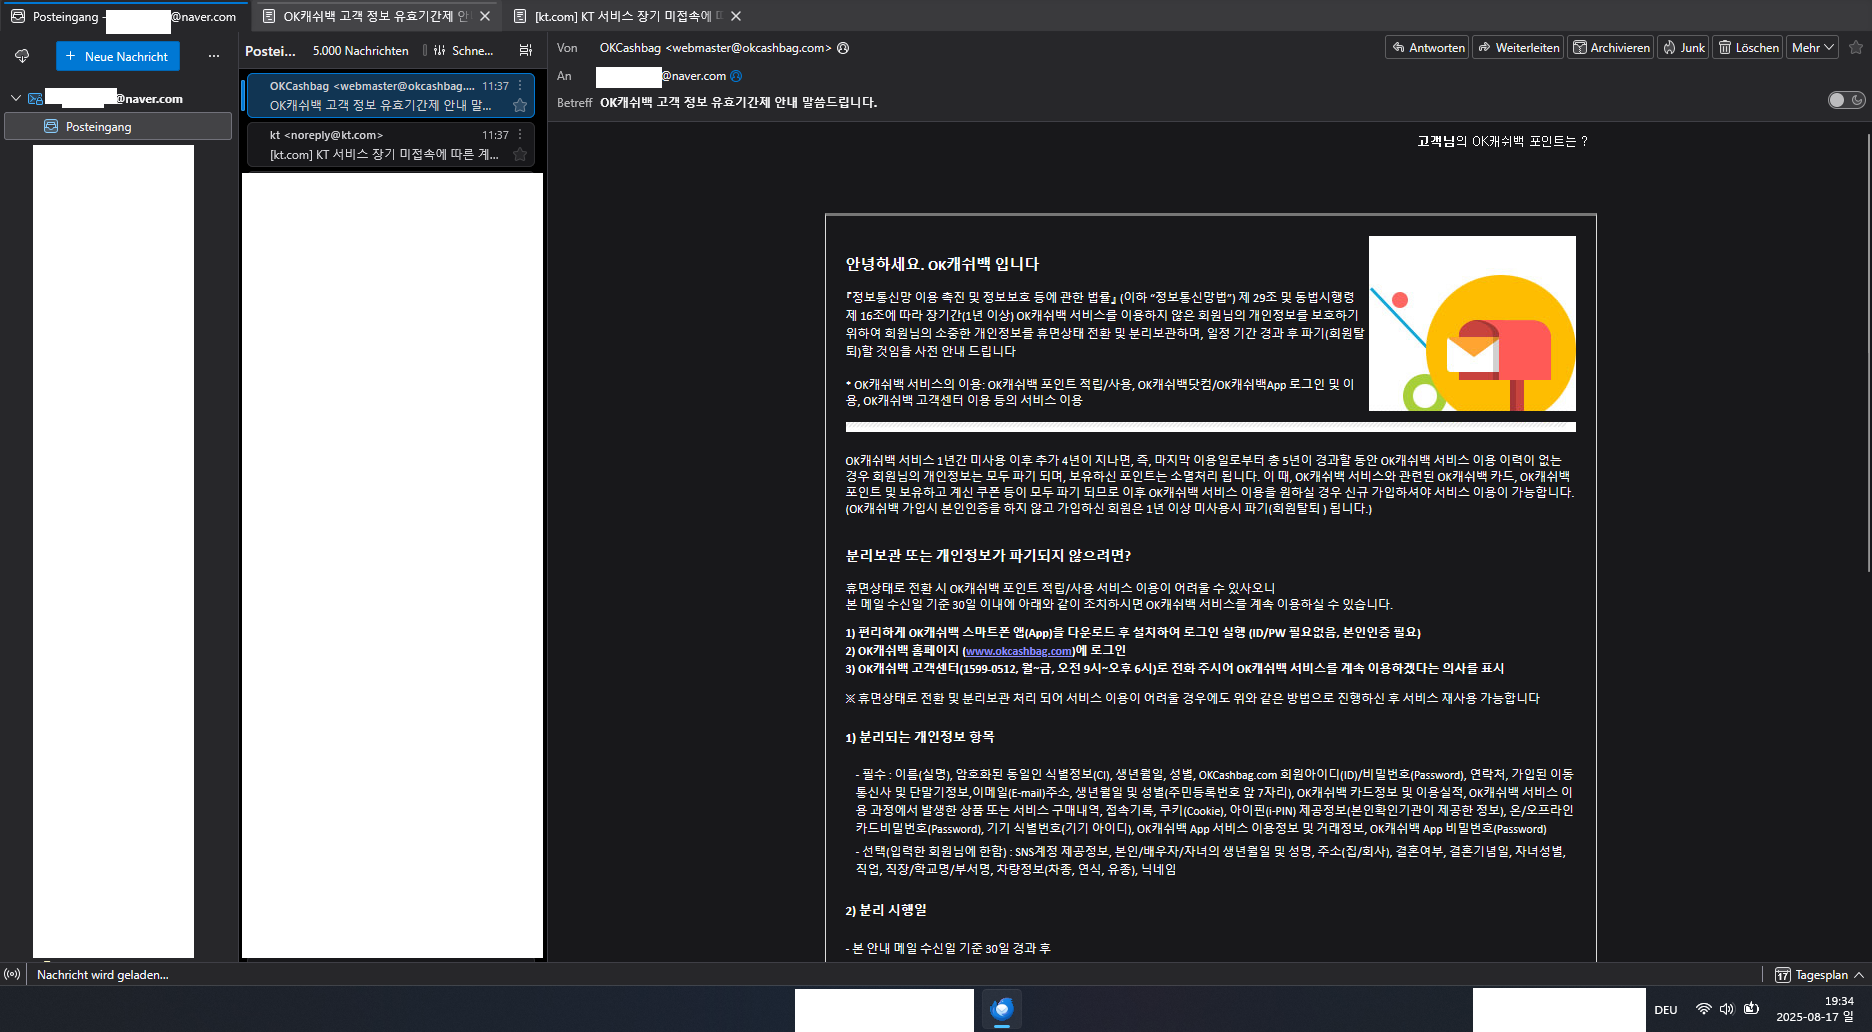
Task: Compose with the Neue Nachricht button
Action: point(118,56)
